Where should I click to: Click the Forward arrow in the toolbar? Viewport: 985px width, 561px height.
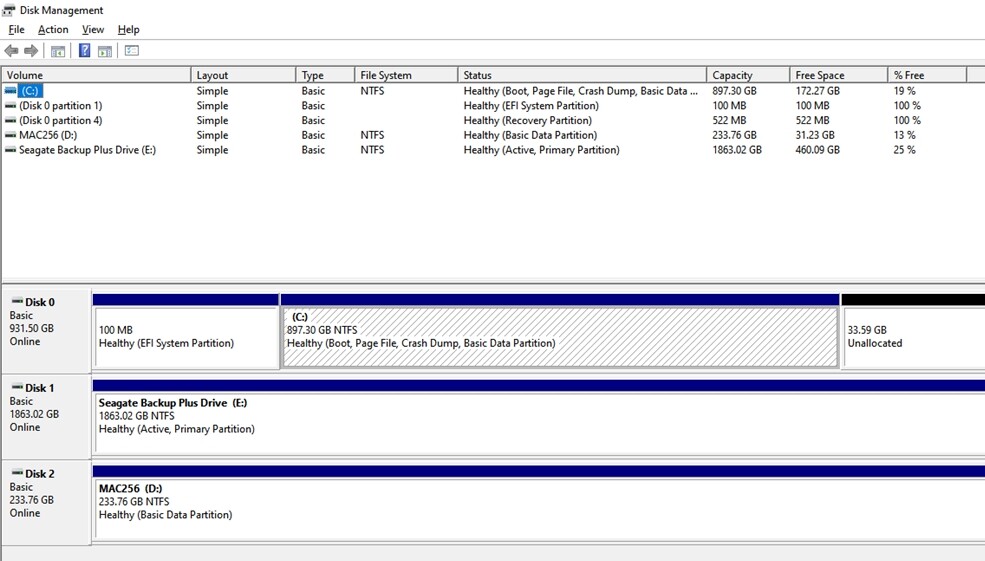[x=31, y=51]
